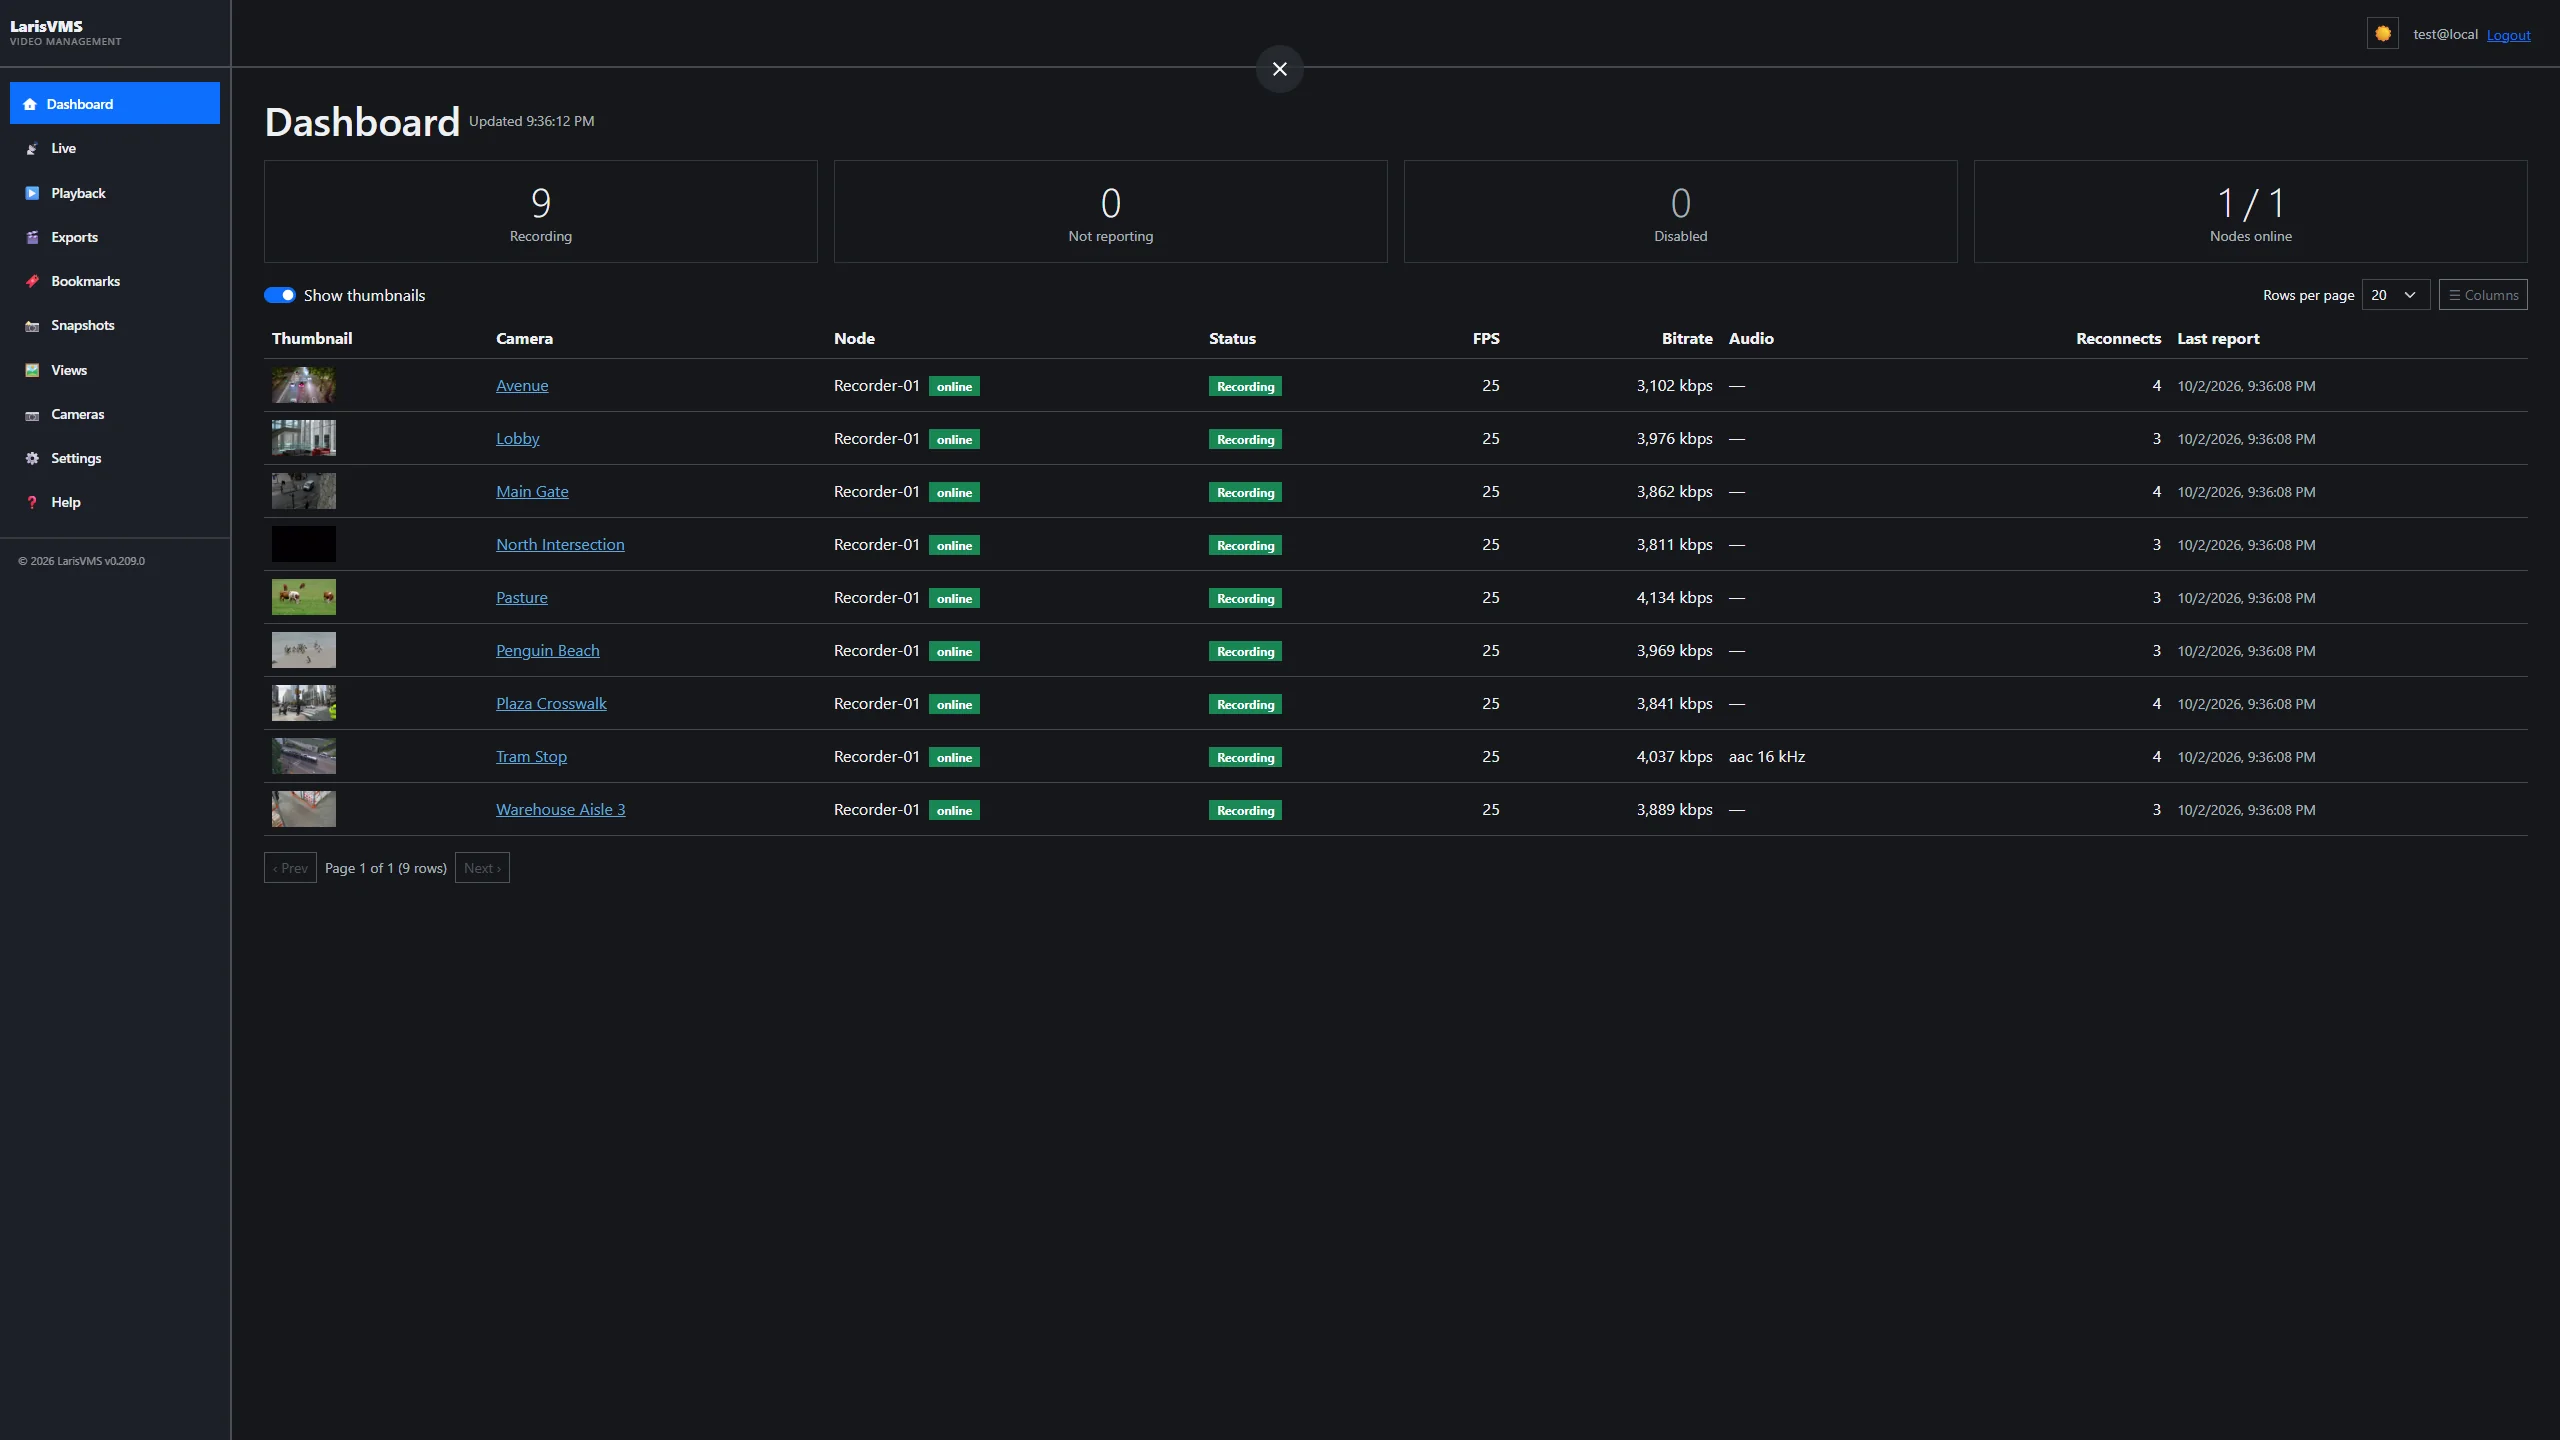Click the Not reporting summary card
2560x1440 pixels.
1111,212
